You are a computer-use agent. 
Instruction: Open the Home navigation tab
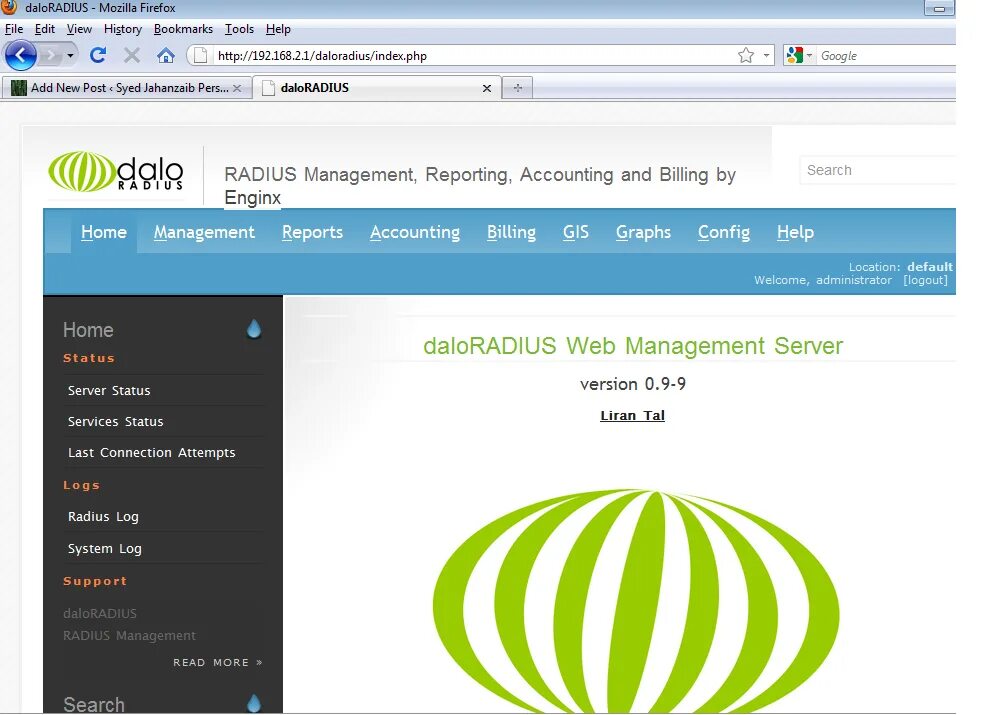[x=104, y=232]
